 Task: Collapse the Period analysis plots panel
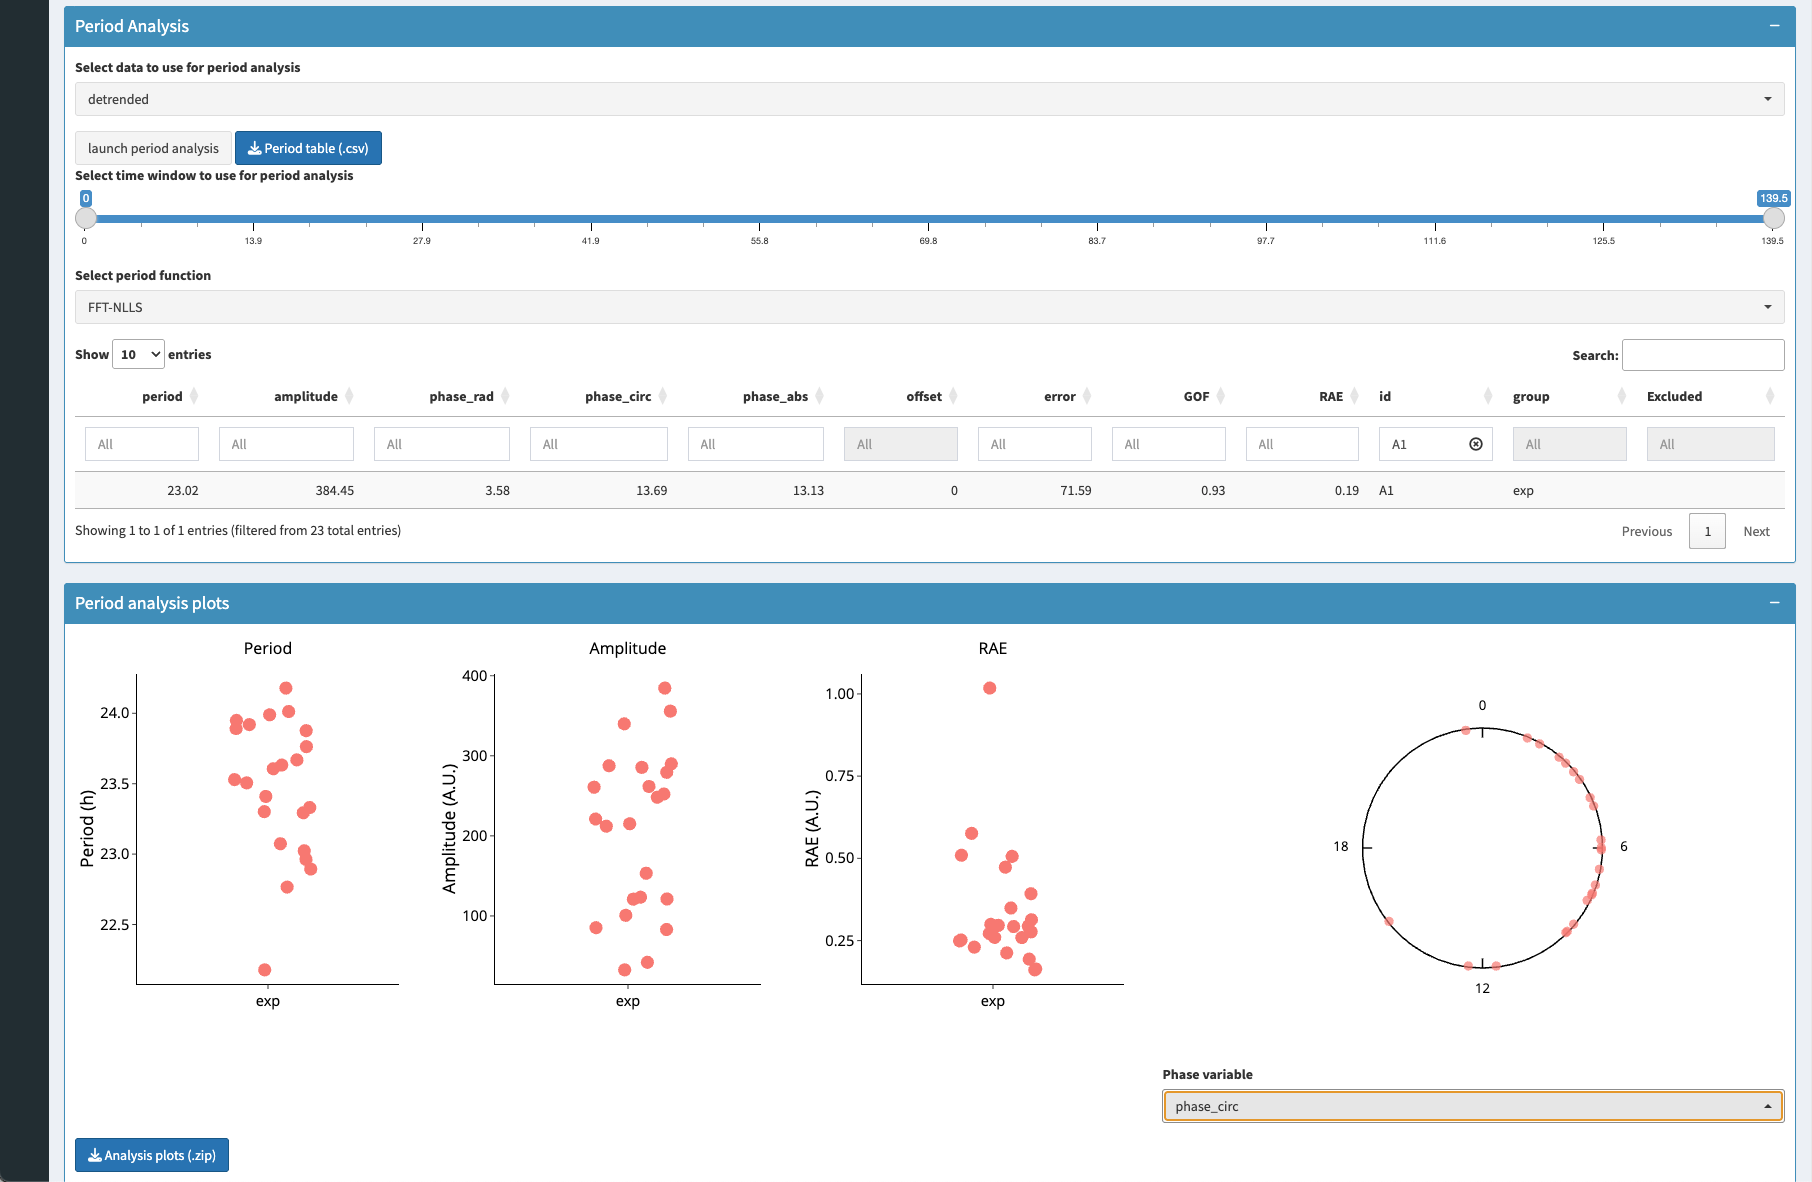point(1774,603)
